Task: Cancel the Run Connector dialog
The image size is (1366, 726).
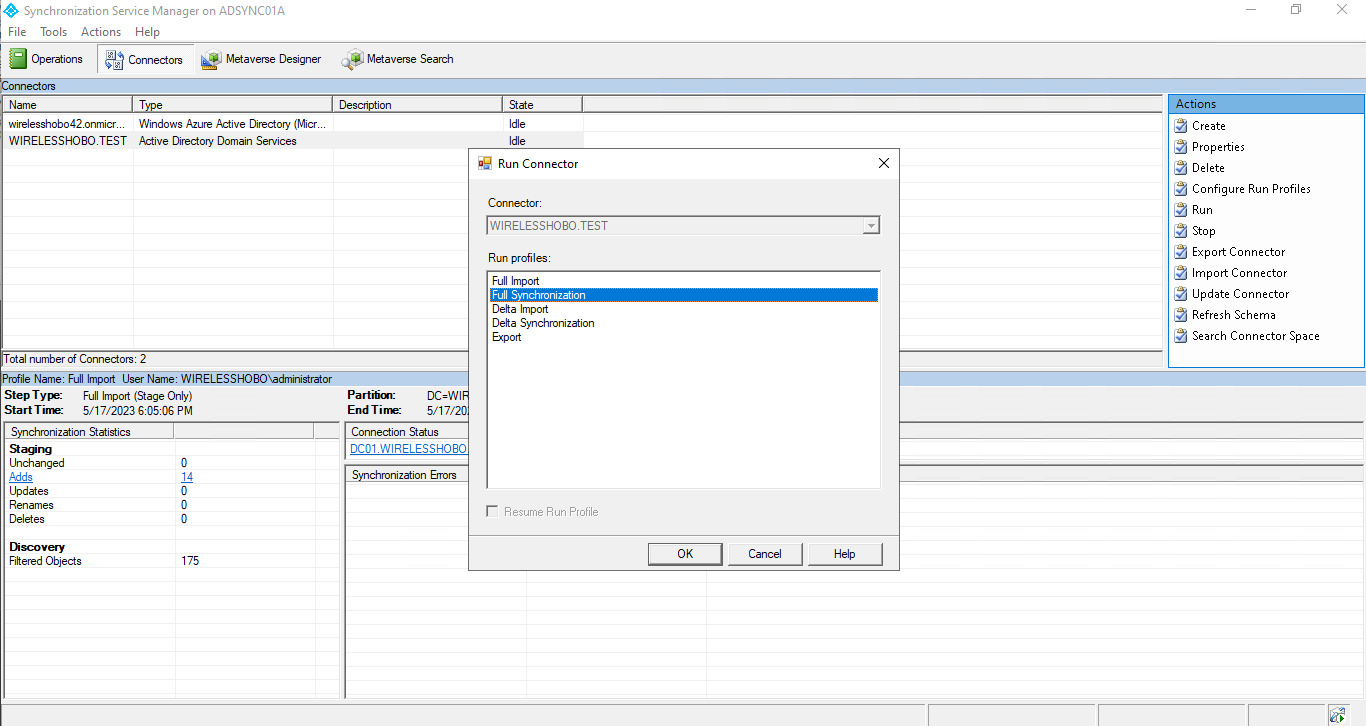Action: point(765,554)
